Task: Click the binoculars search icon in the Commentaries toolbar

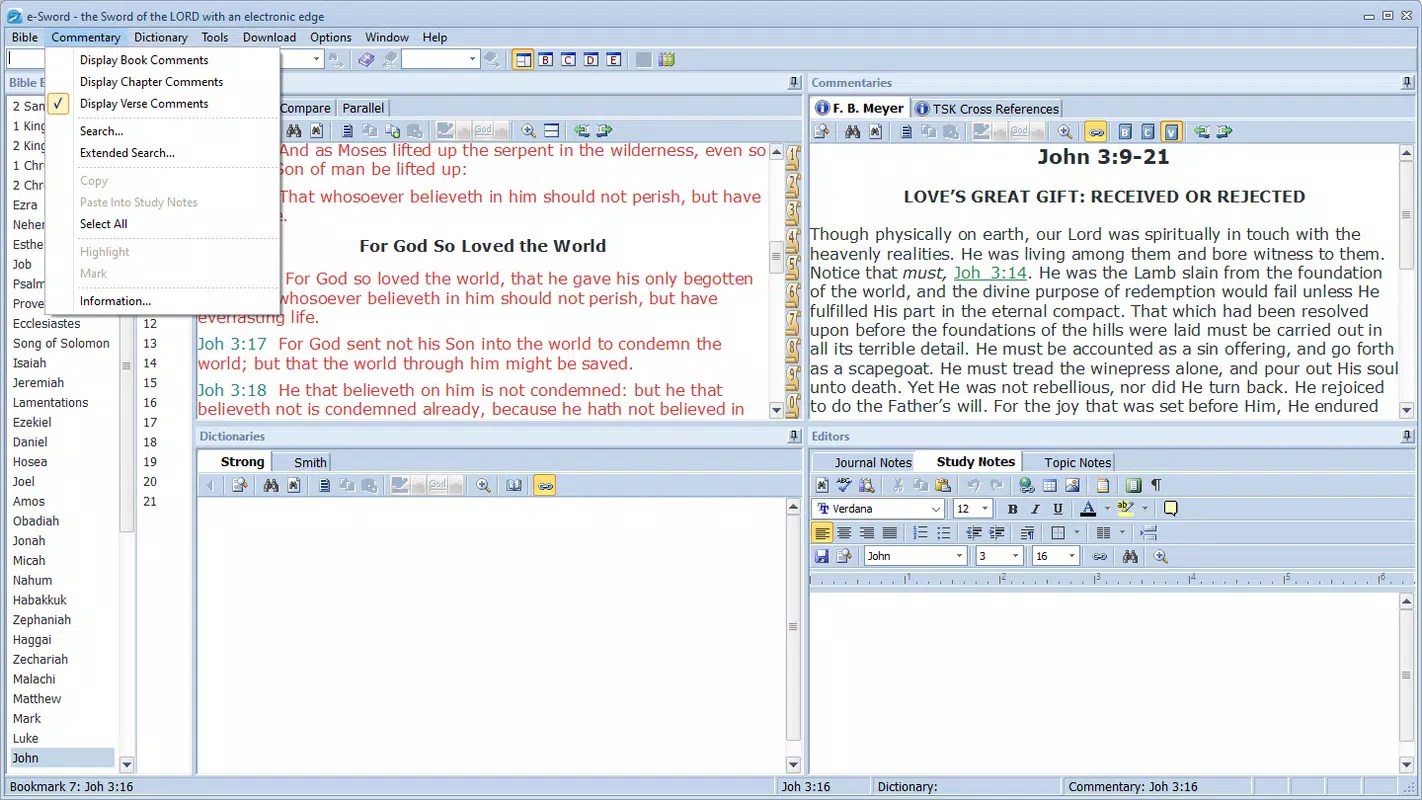Action: (852, 132)
